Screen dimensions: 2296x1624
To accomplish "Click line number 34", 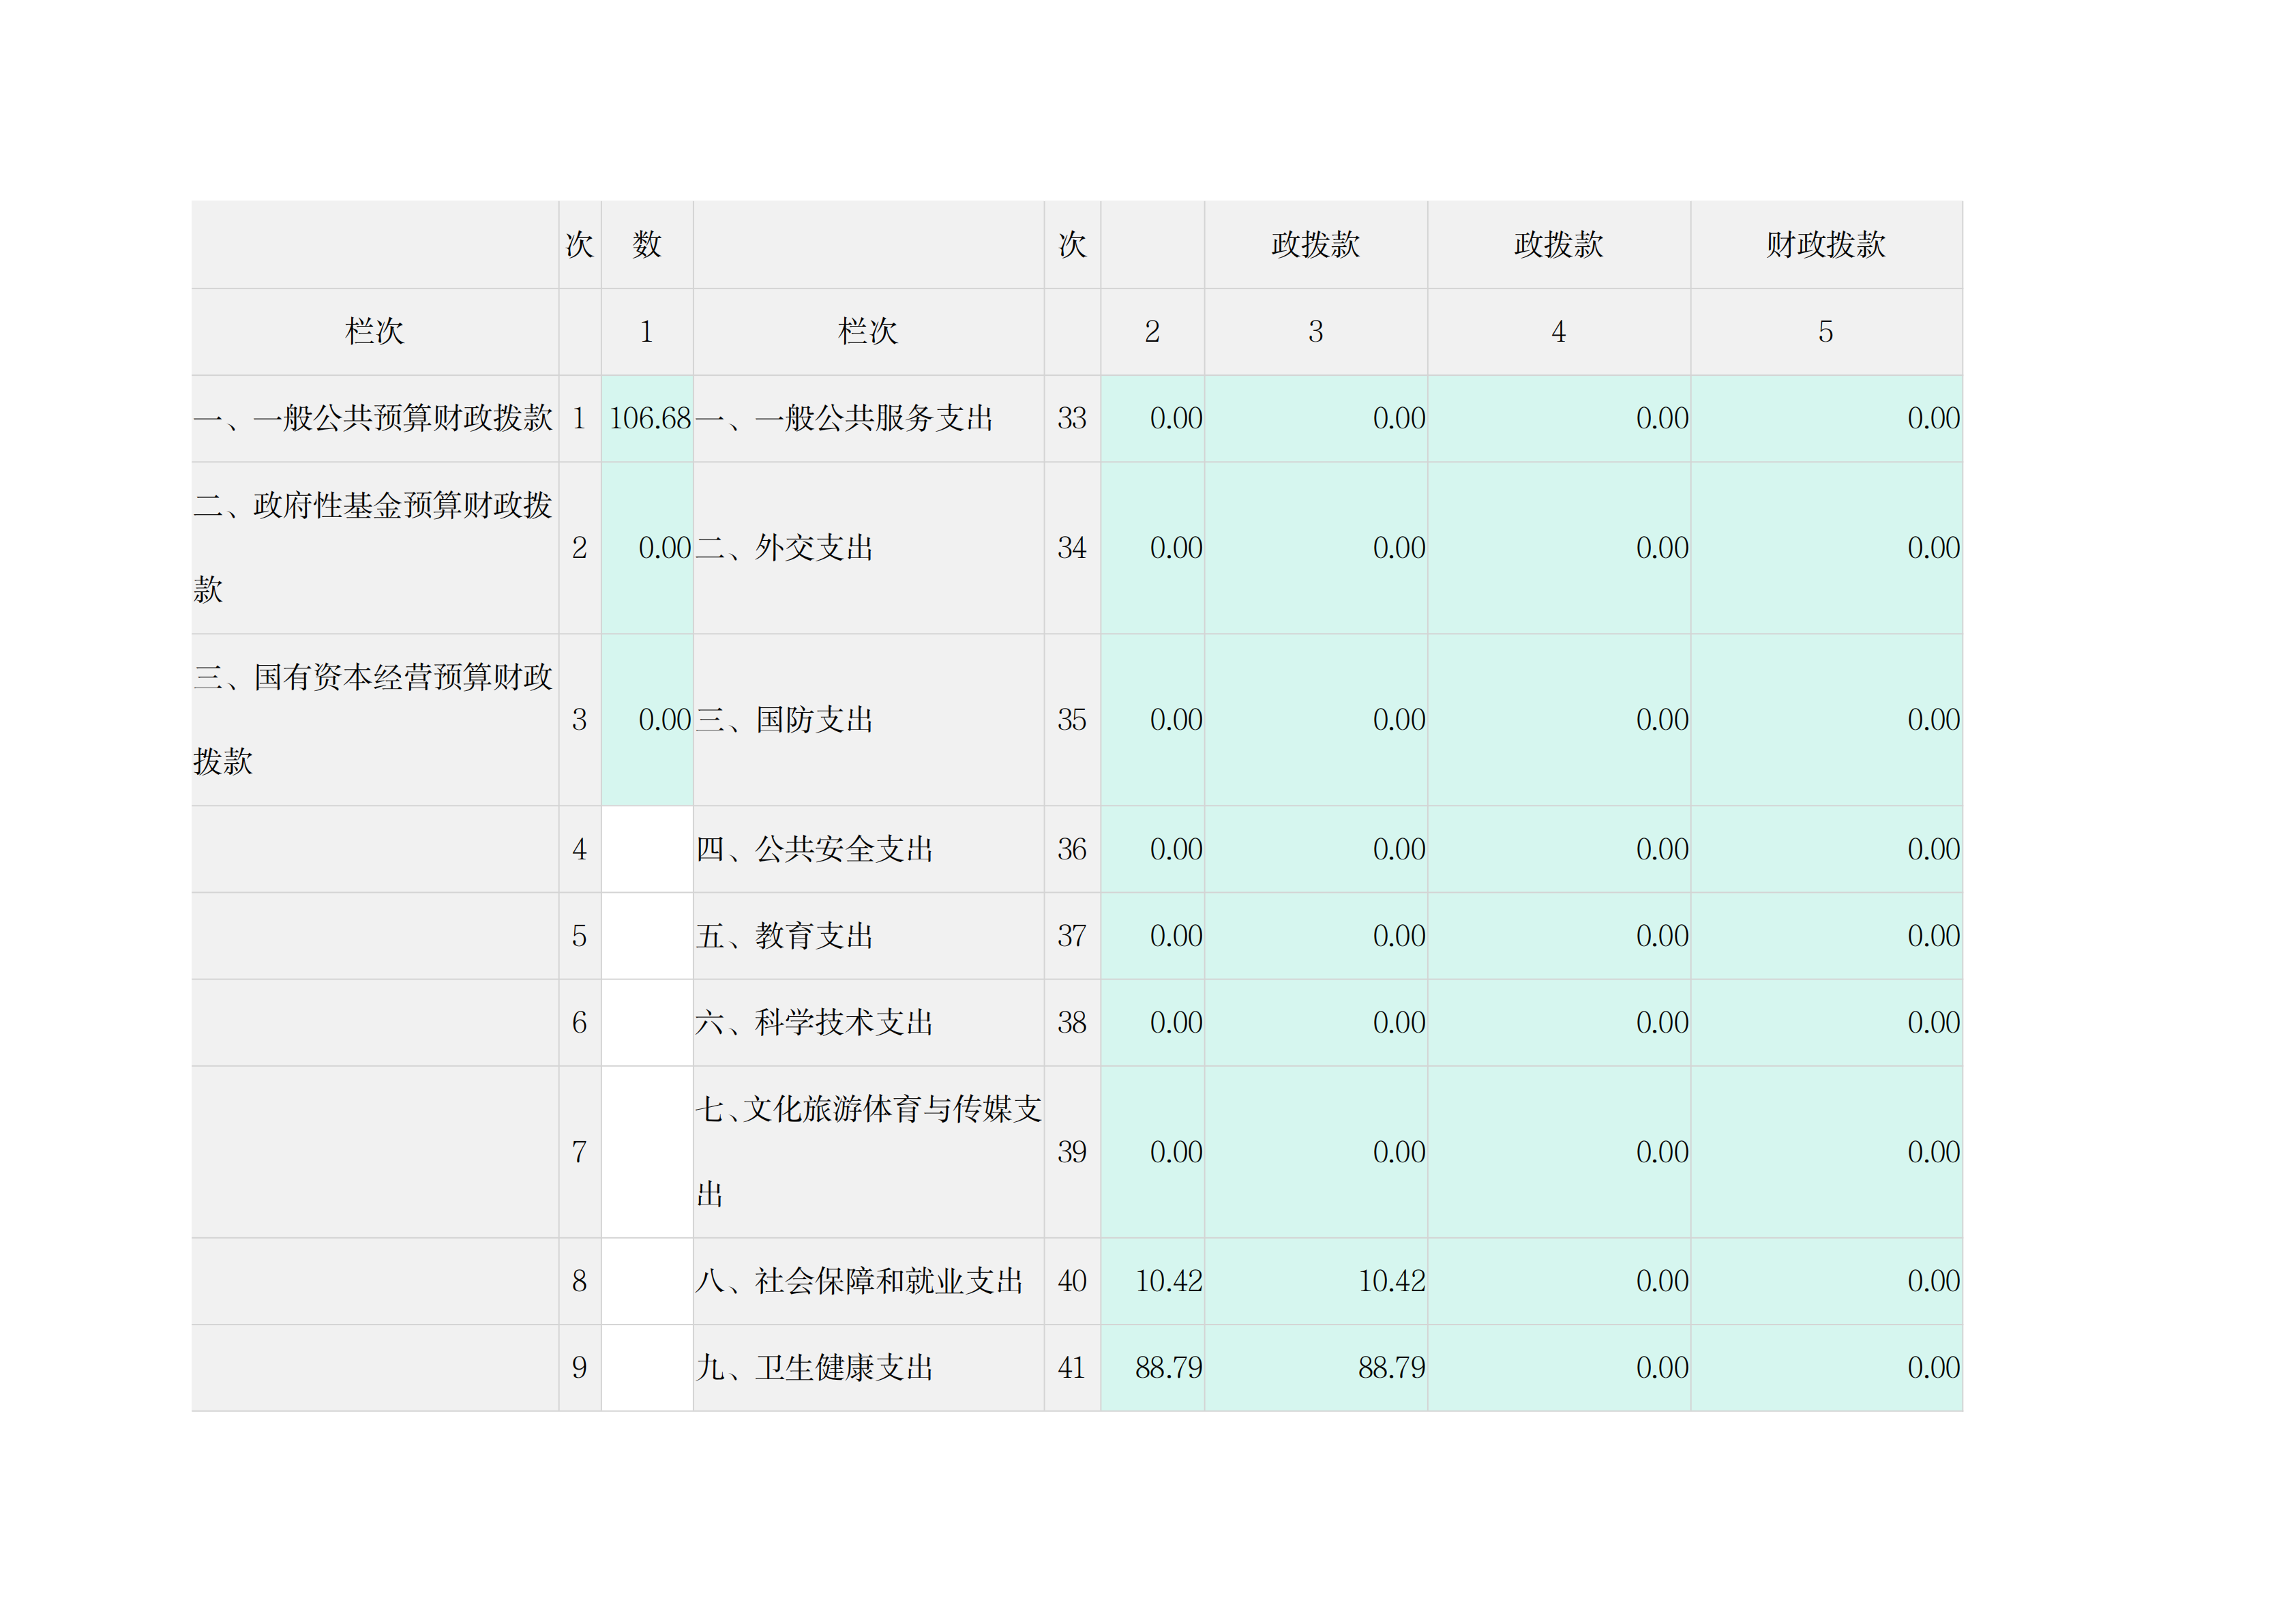I will click(1072, 548).
